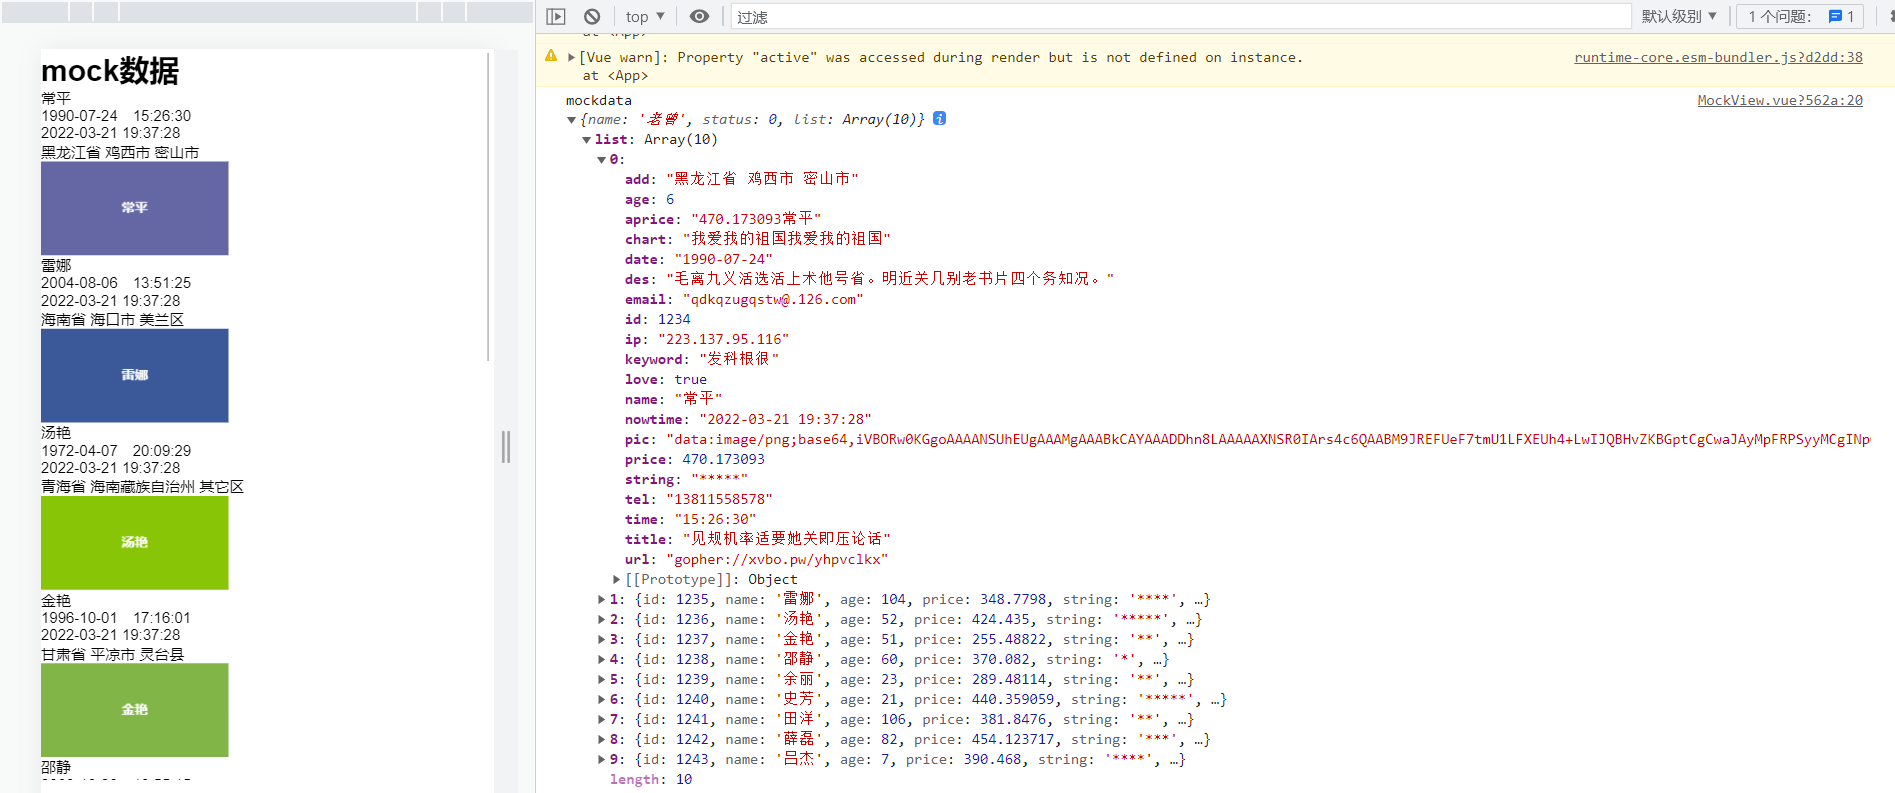
Task: Click the love: true property
Action: [666, 379]
